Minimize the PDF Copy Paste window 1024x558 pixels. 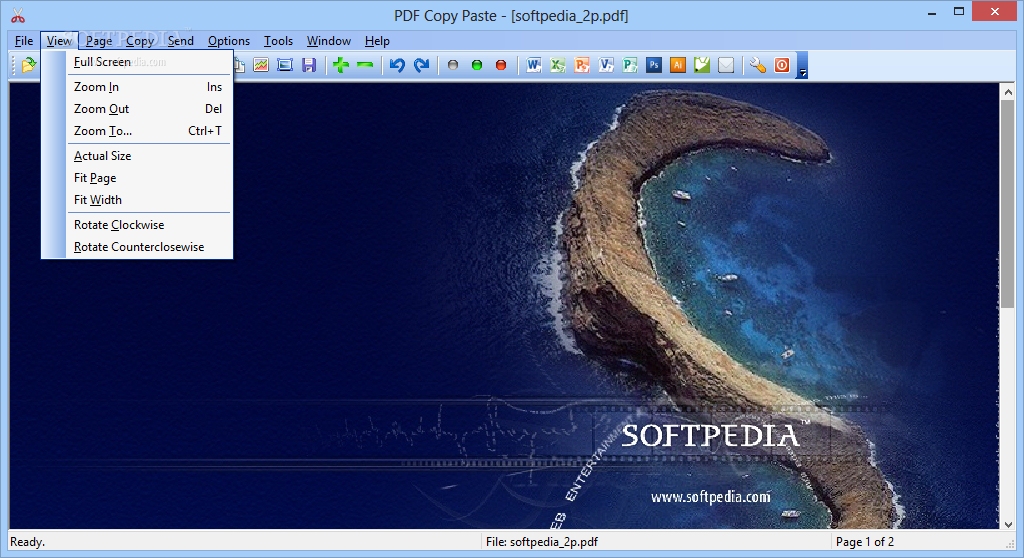pyautogui.click(x=932, y=12)
